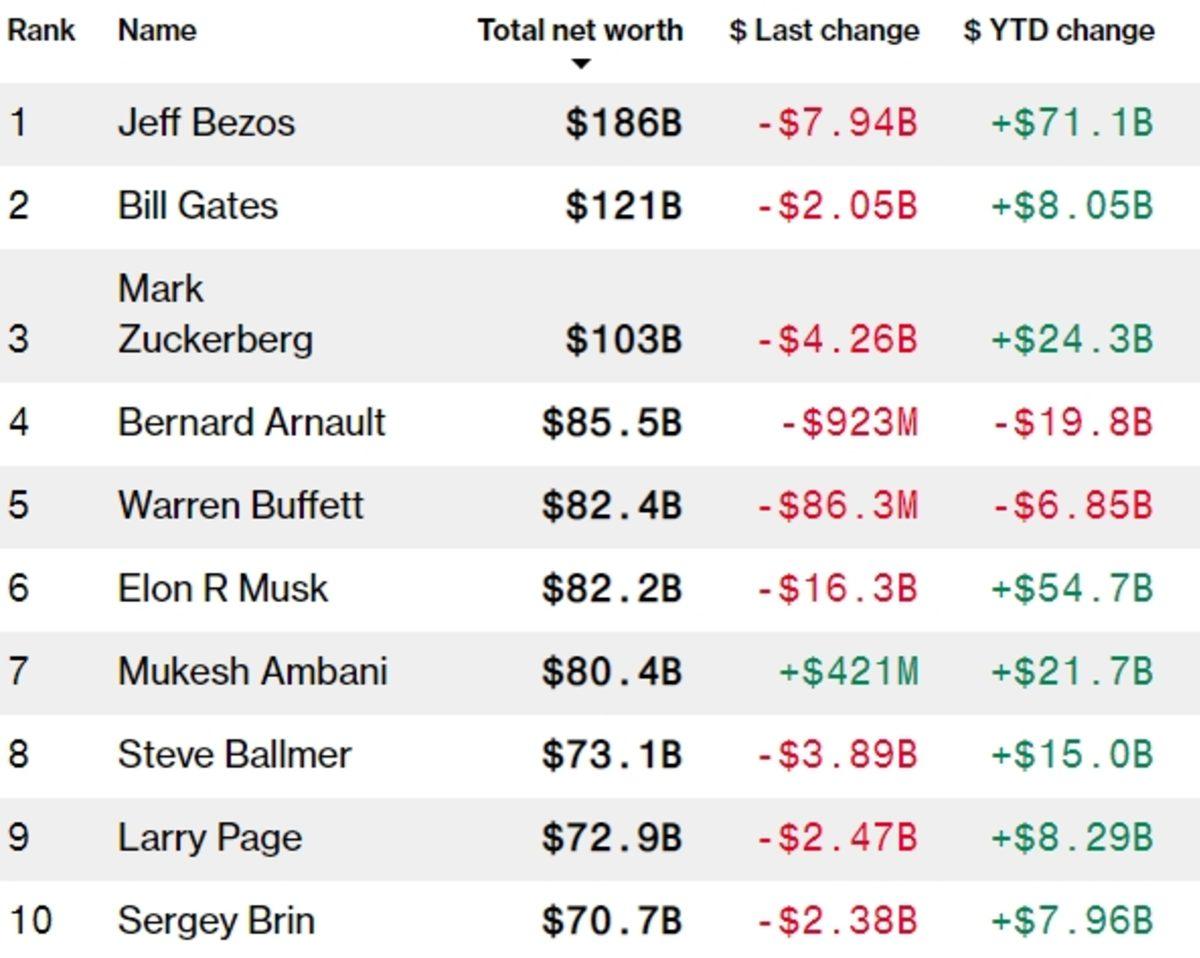The height and width of the screenshot is (958, 1200).
Task: Select Steve Ballmer in the list
Action: click(x=234, y=754)
